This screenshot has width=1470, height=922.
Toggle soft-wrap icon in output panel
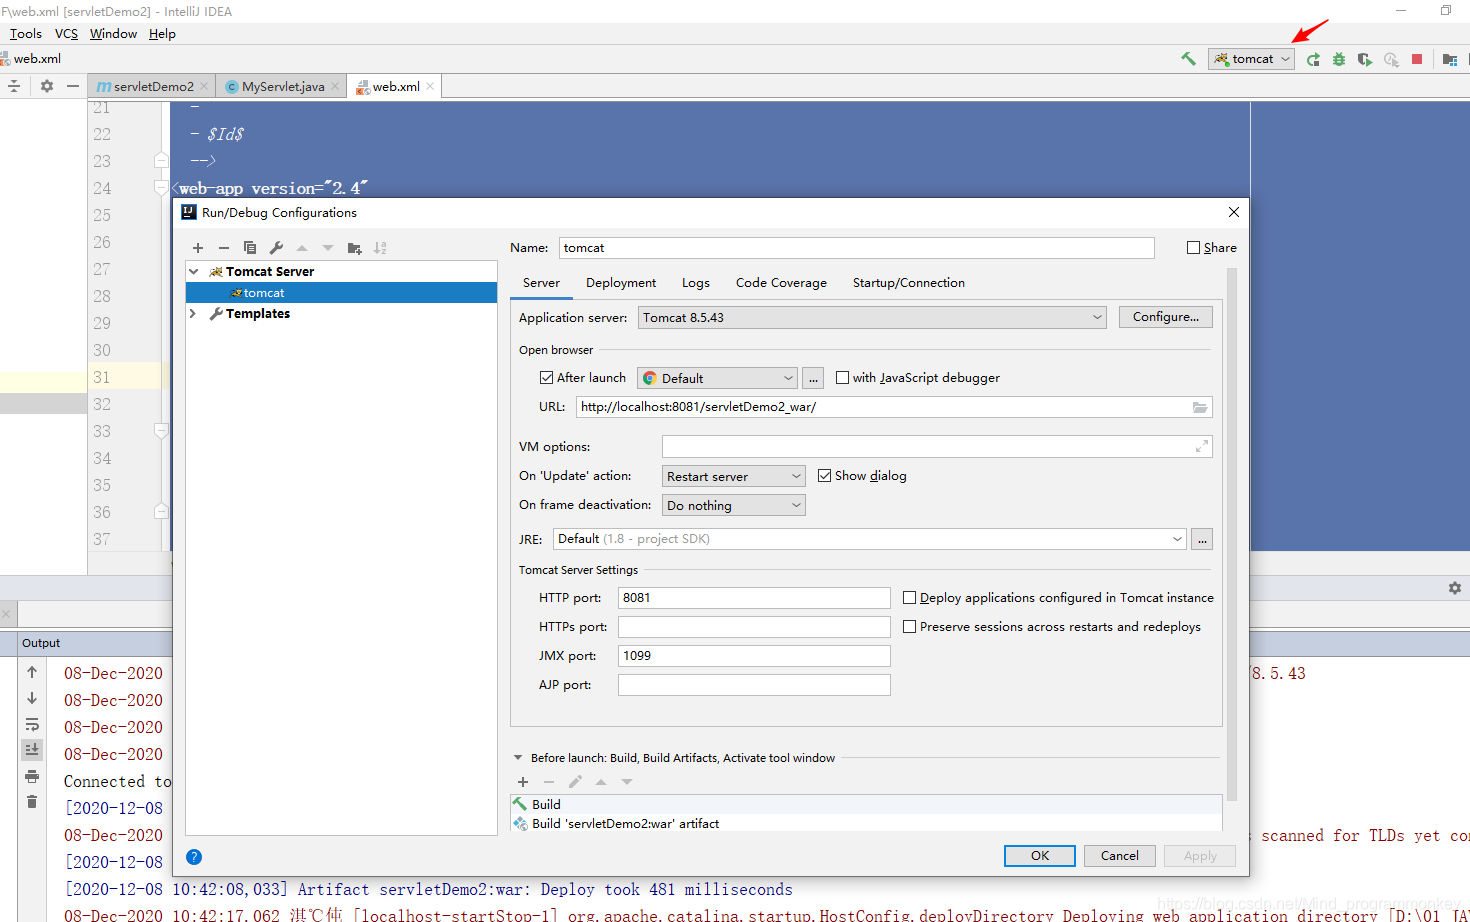pyautogui.click(x=32, y=724)
